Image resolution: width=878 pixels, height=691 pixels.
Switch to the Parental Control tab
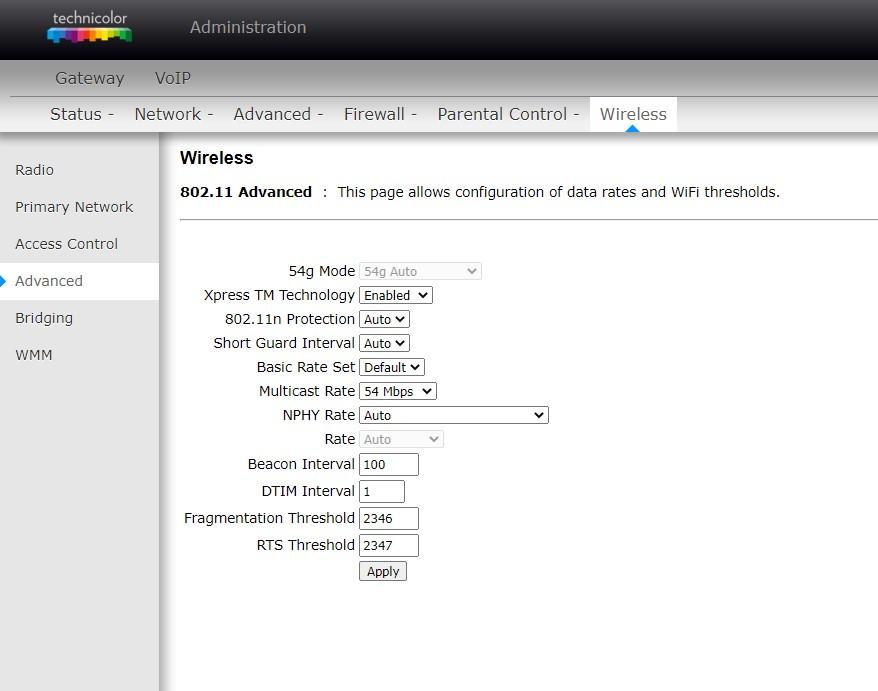click(508, 114)
